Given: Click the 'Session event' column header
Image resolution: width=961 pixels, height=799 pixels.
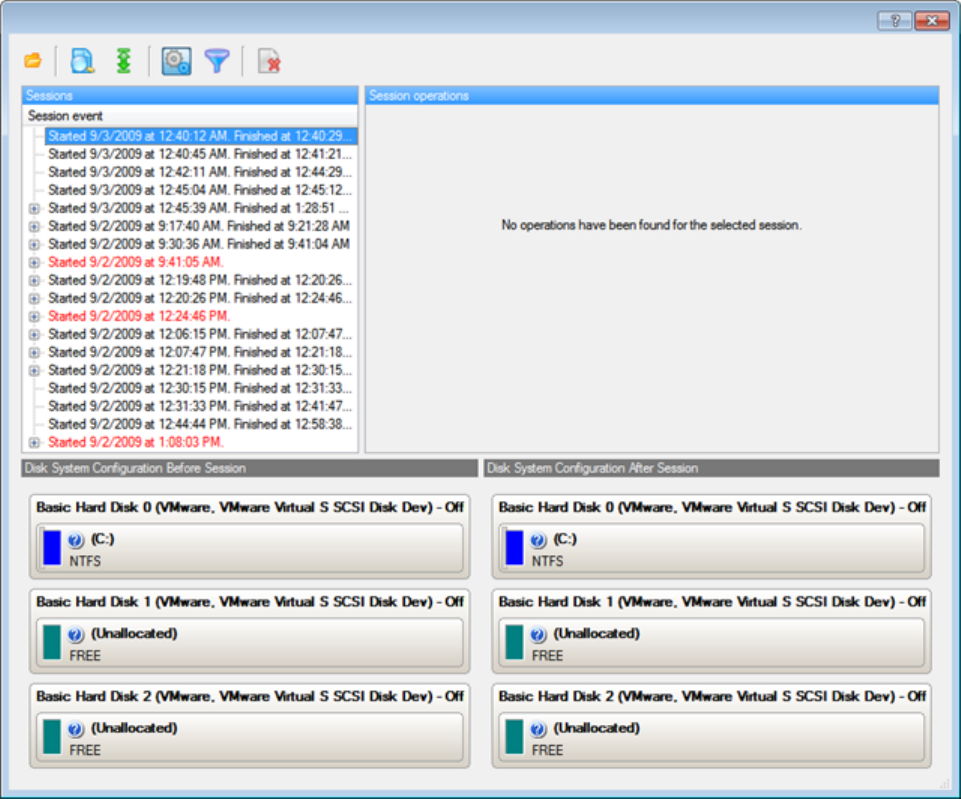Looking at the screenshot, I should point(190,116).
